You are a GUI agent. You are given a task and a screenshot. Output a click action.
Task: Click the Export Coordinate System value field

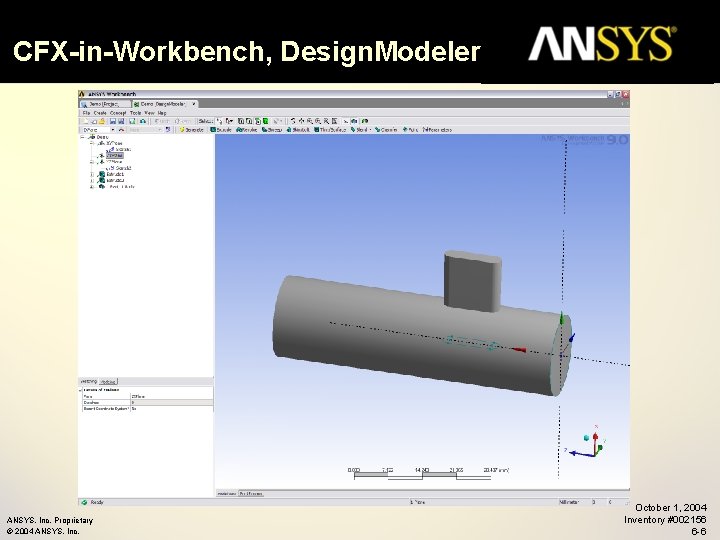pyautogui.click(x=172, y=408)
